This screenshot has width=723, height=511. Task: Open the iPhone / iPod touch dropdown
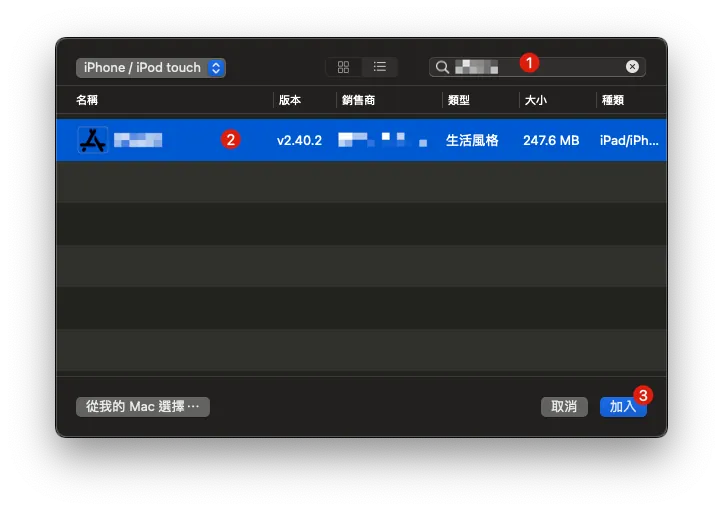point(150,68)
